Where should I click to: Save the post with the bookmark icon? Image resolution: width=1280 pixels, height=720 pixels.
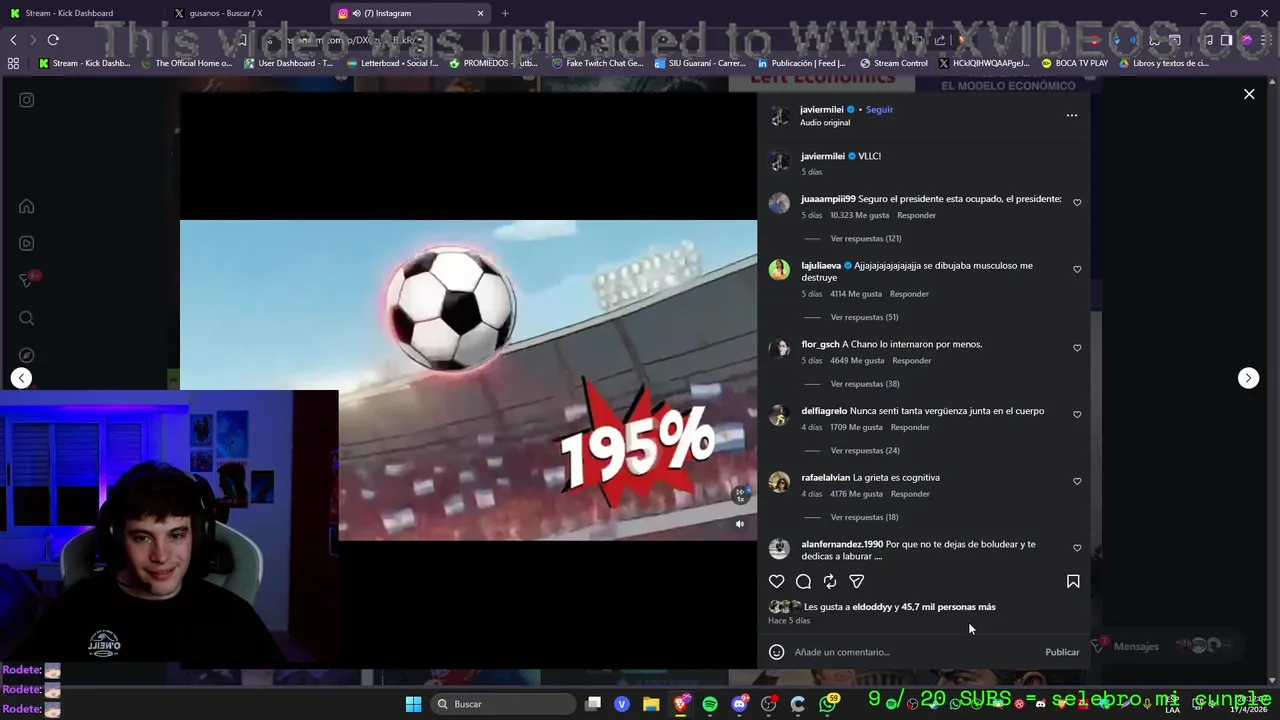tap(1073, 581)
